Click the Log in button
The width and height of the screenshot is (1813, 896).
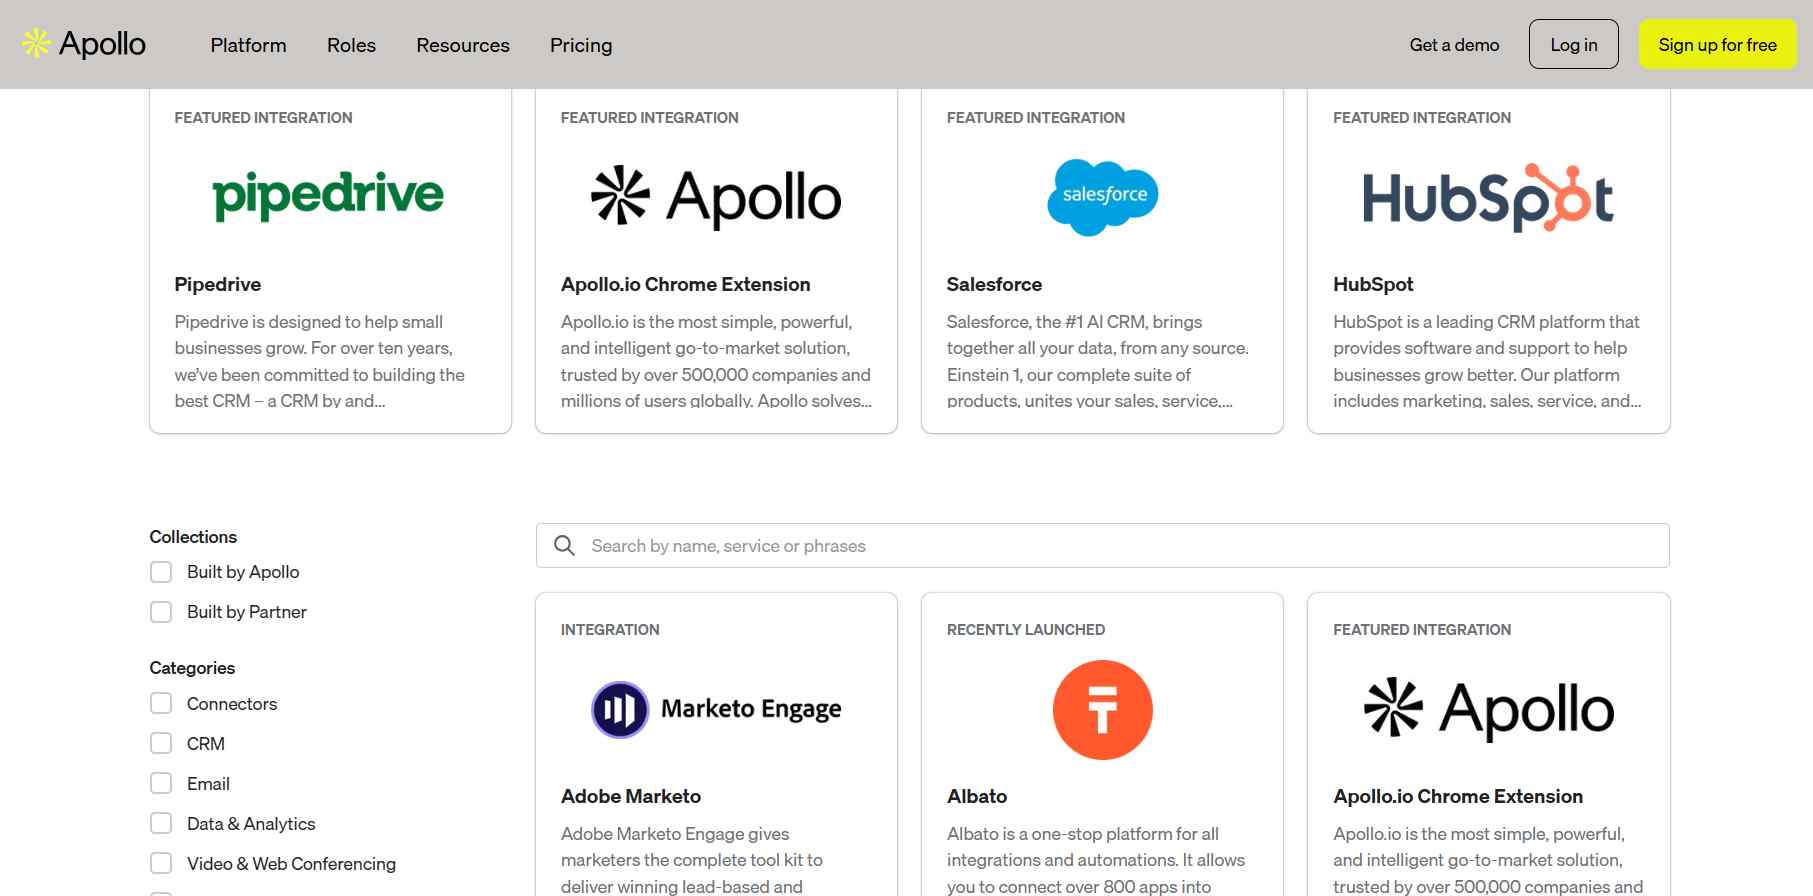(x=1573, y=44)
